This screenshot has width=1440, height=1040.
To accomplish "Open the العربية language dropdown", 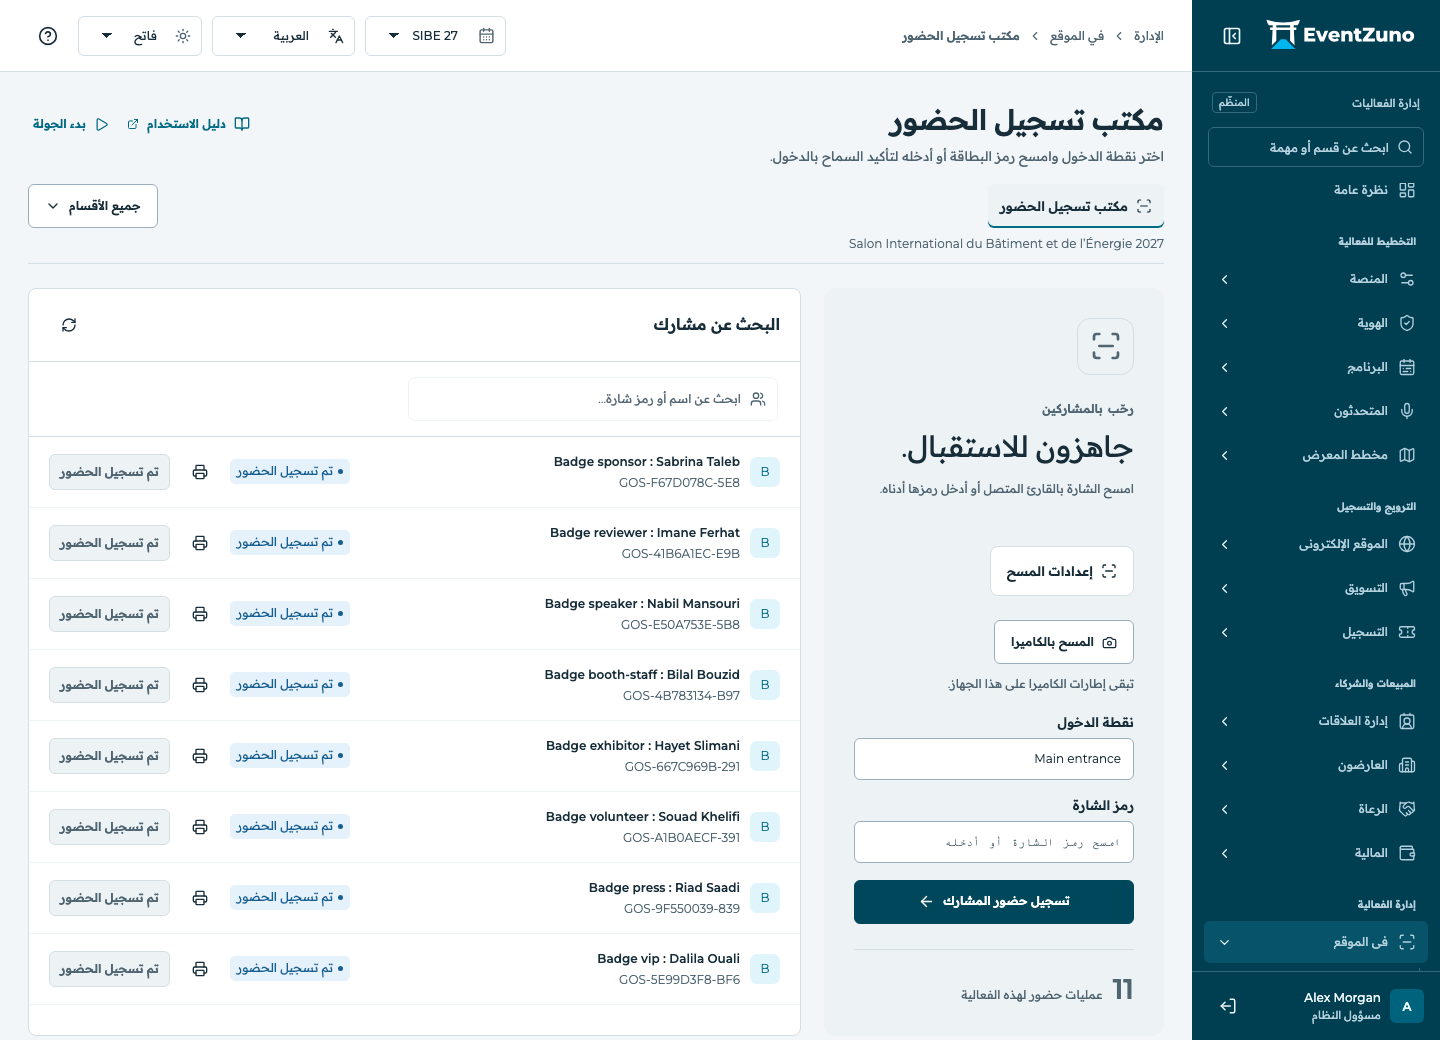I will (x=283, y=36).
